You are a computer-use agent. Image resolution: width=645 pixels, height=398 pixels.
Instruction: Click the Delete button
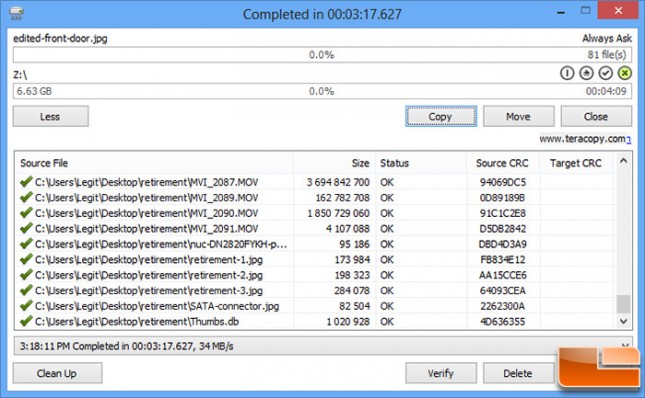518,373
